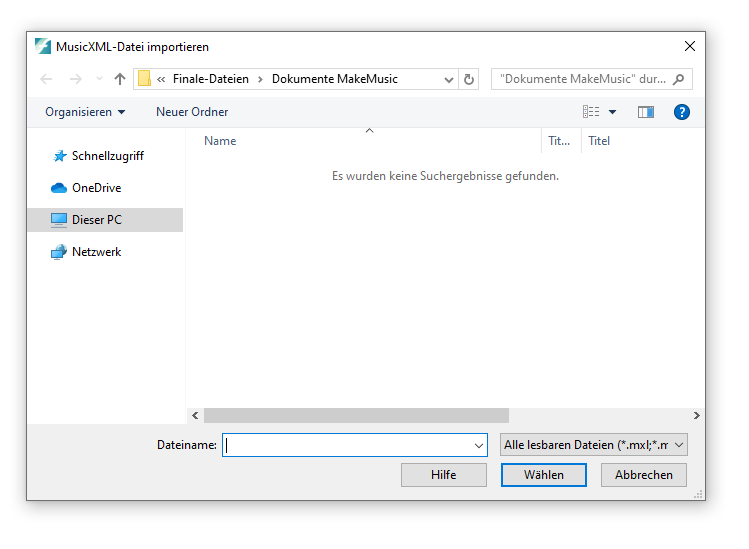Viewport: 749px width, 549px height.
Task: Click the Abbrechen button
Action: 643,475
